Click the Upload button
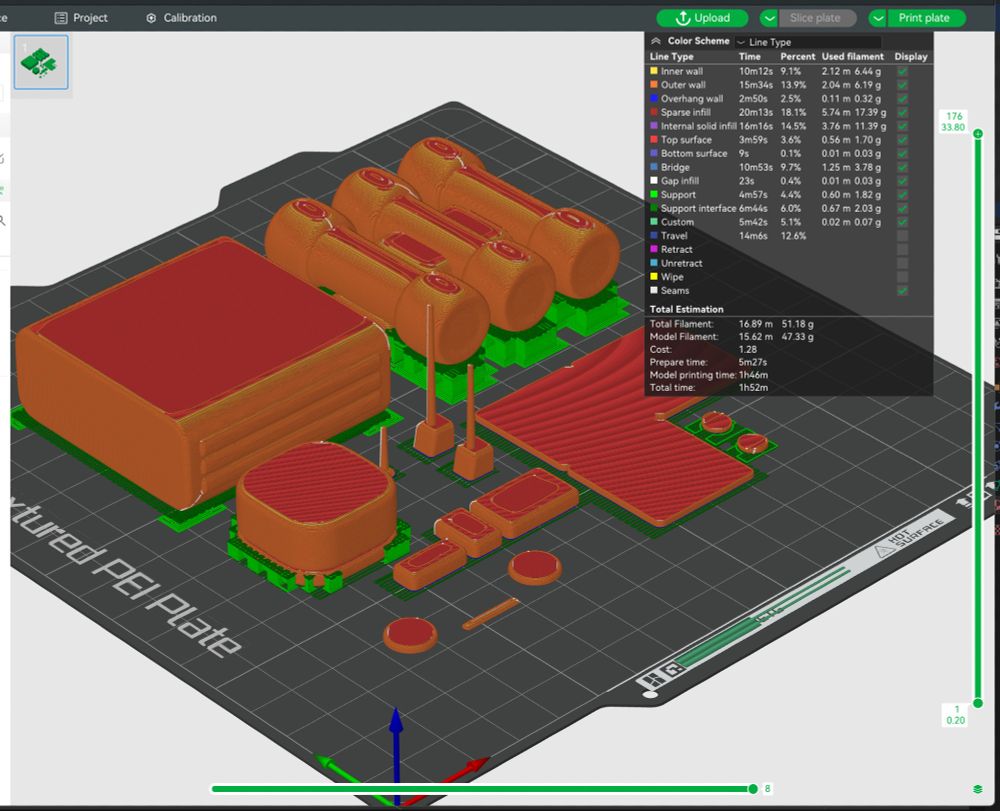The height and width of the screenshot is (811, 1000). 702,18
